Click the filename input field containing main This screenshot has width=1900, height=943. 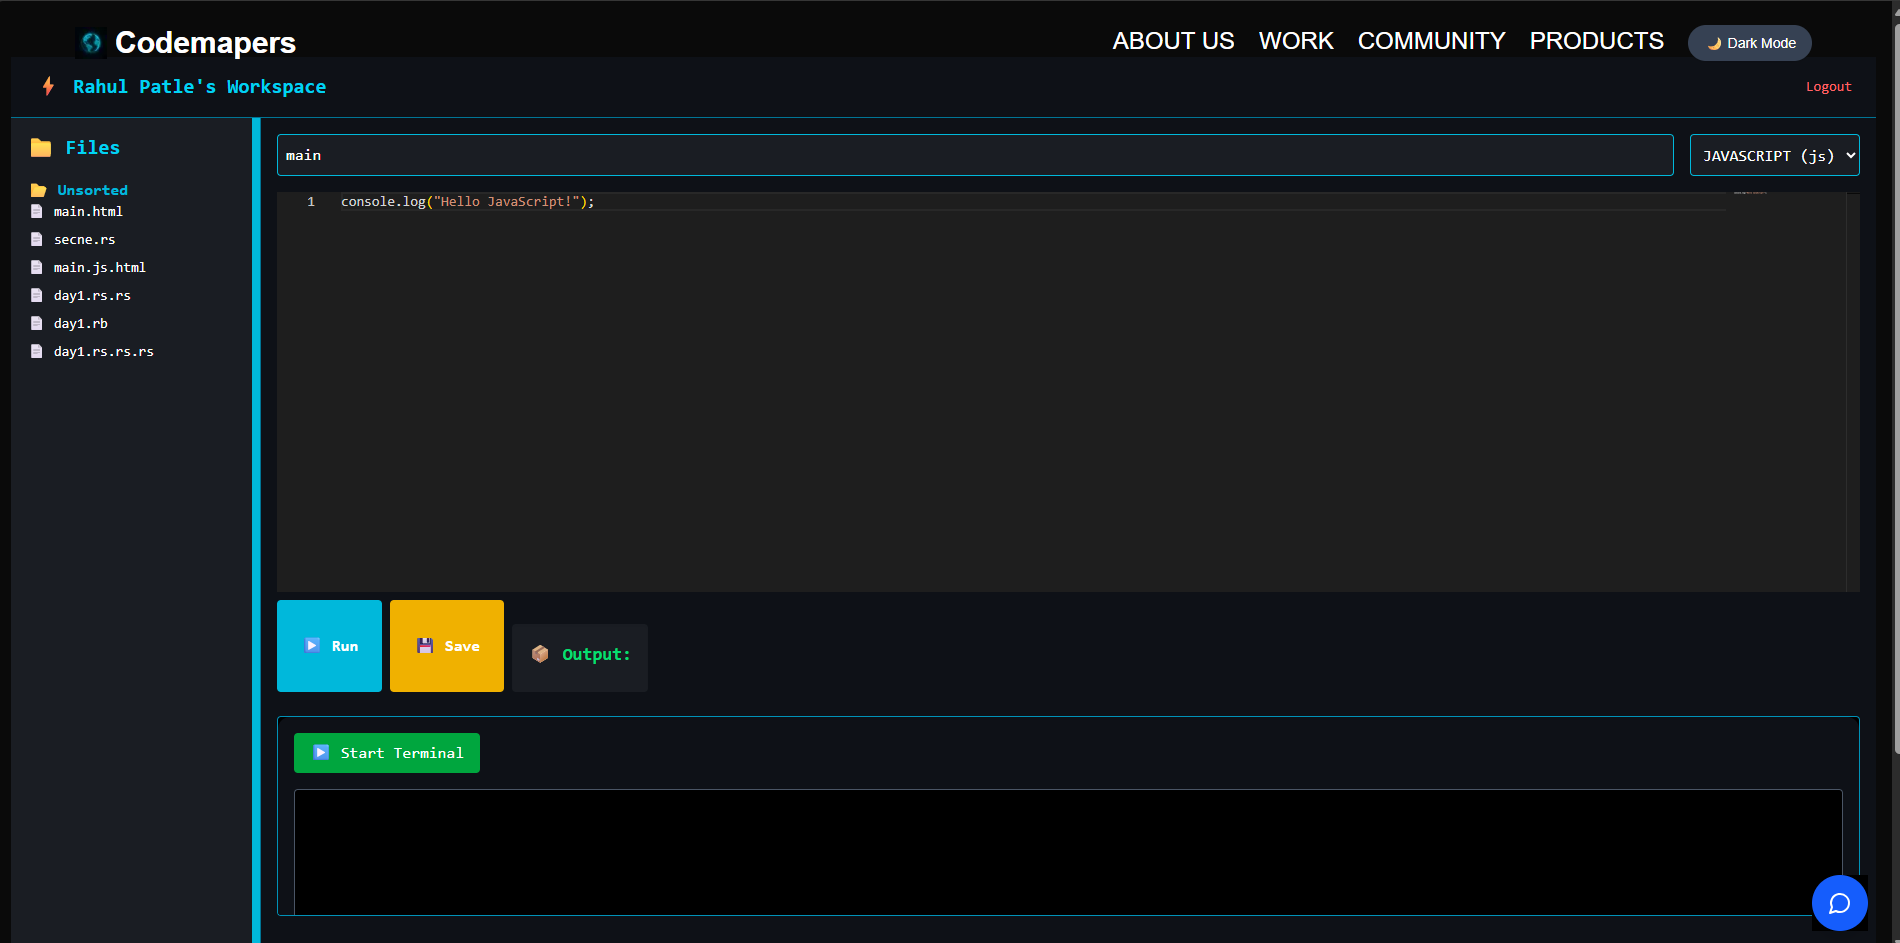[974, 155]
